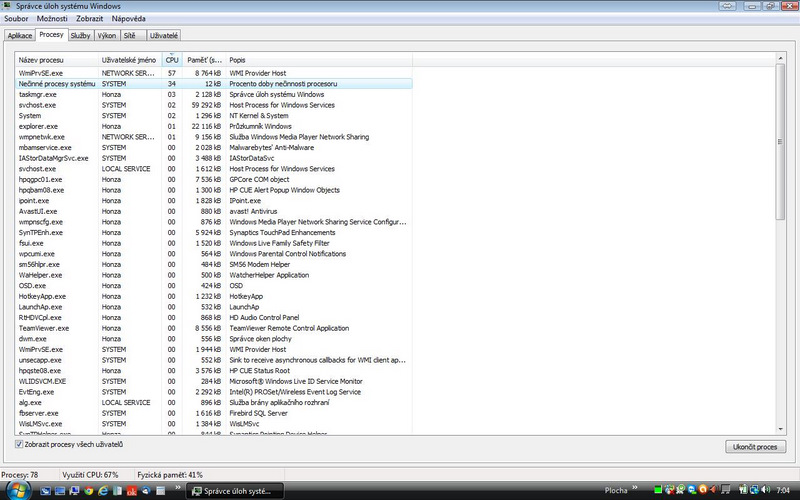Open the Nápověda menu
Viewport: 800px width, 500px height.
click(129, 18)
